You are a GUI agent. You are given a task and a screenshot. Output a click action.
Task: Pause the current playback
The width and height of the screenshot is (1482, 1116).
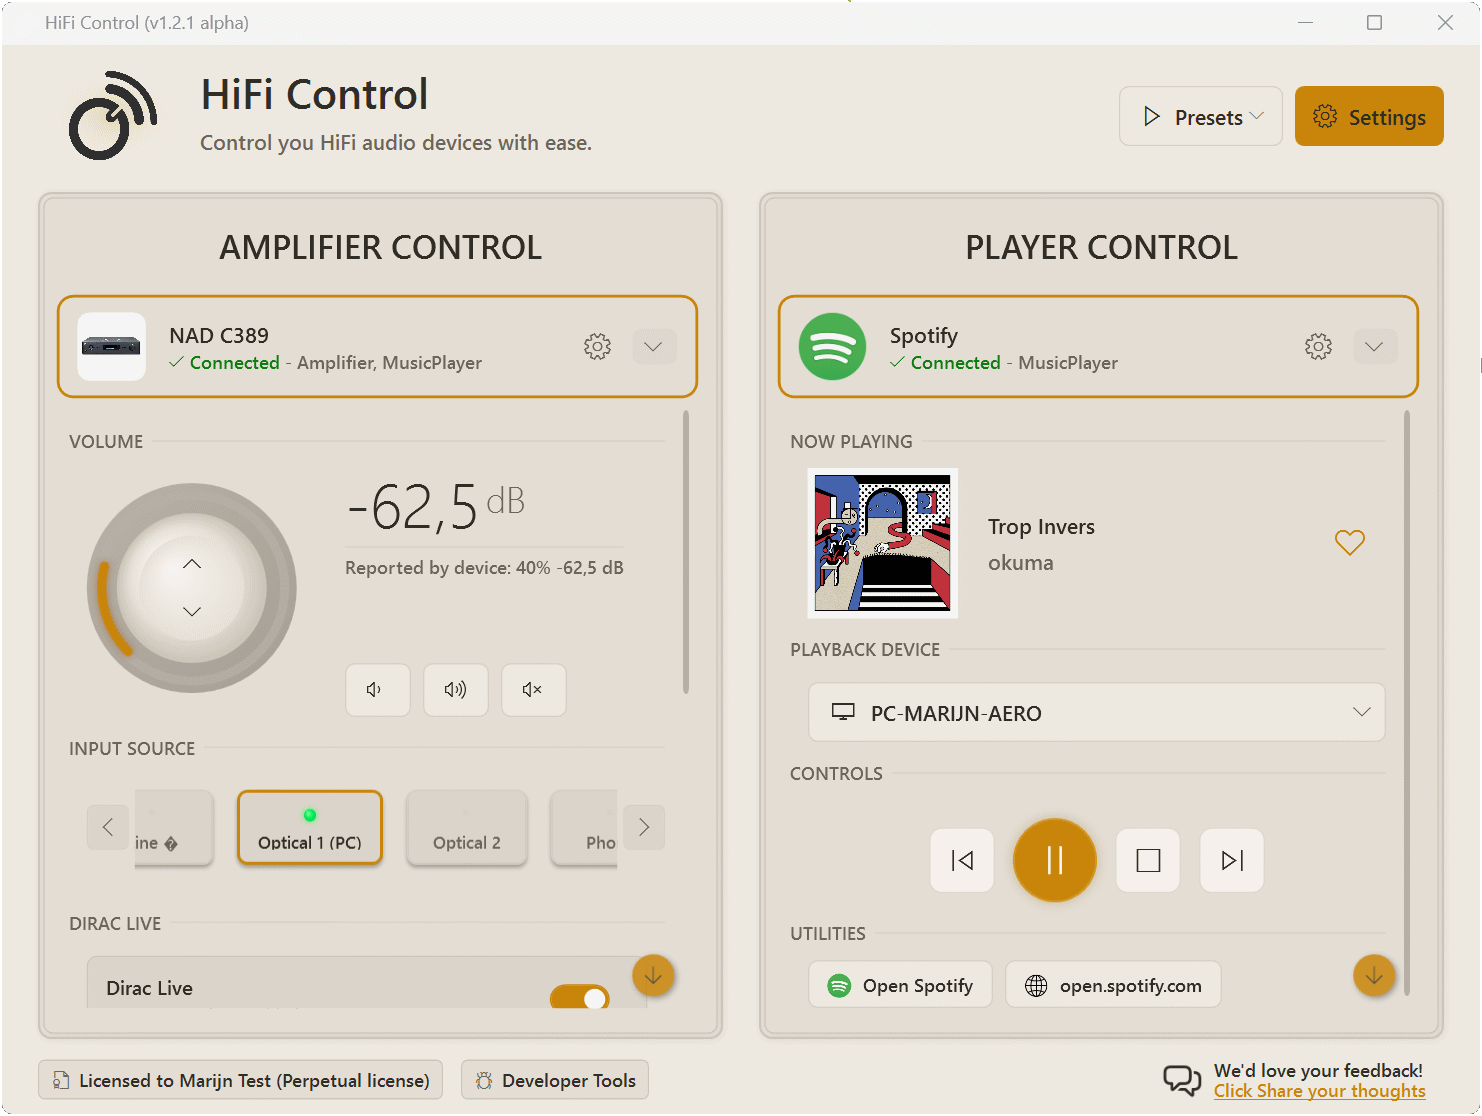point(1054,860)
